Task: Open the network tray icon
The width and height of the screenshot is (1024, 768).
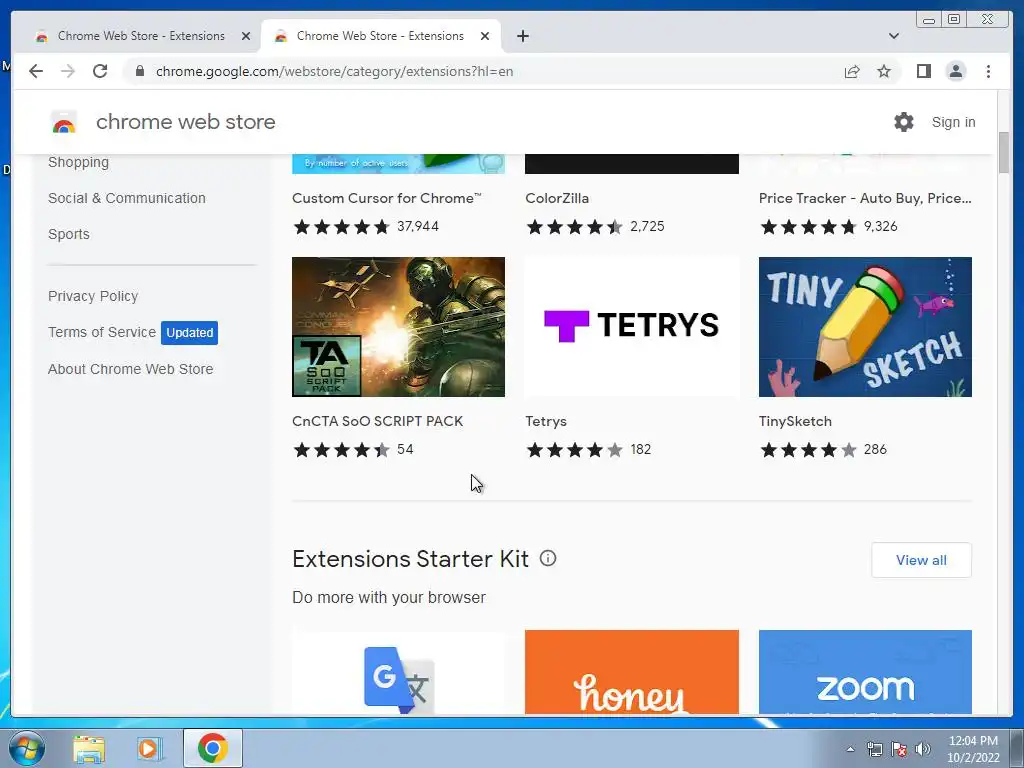Action: (x=874, y=749)
